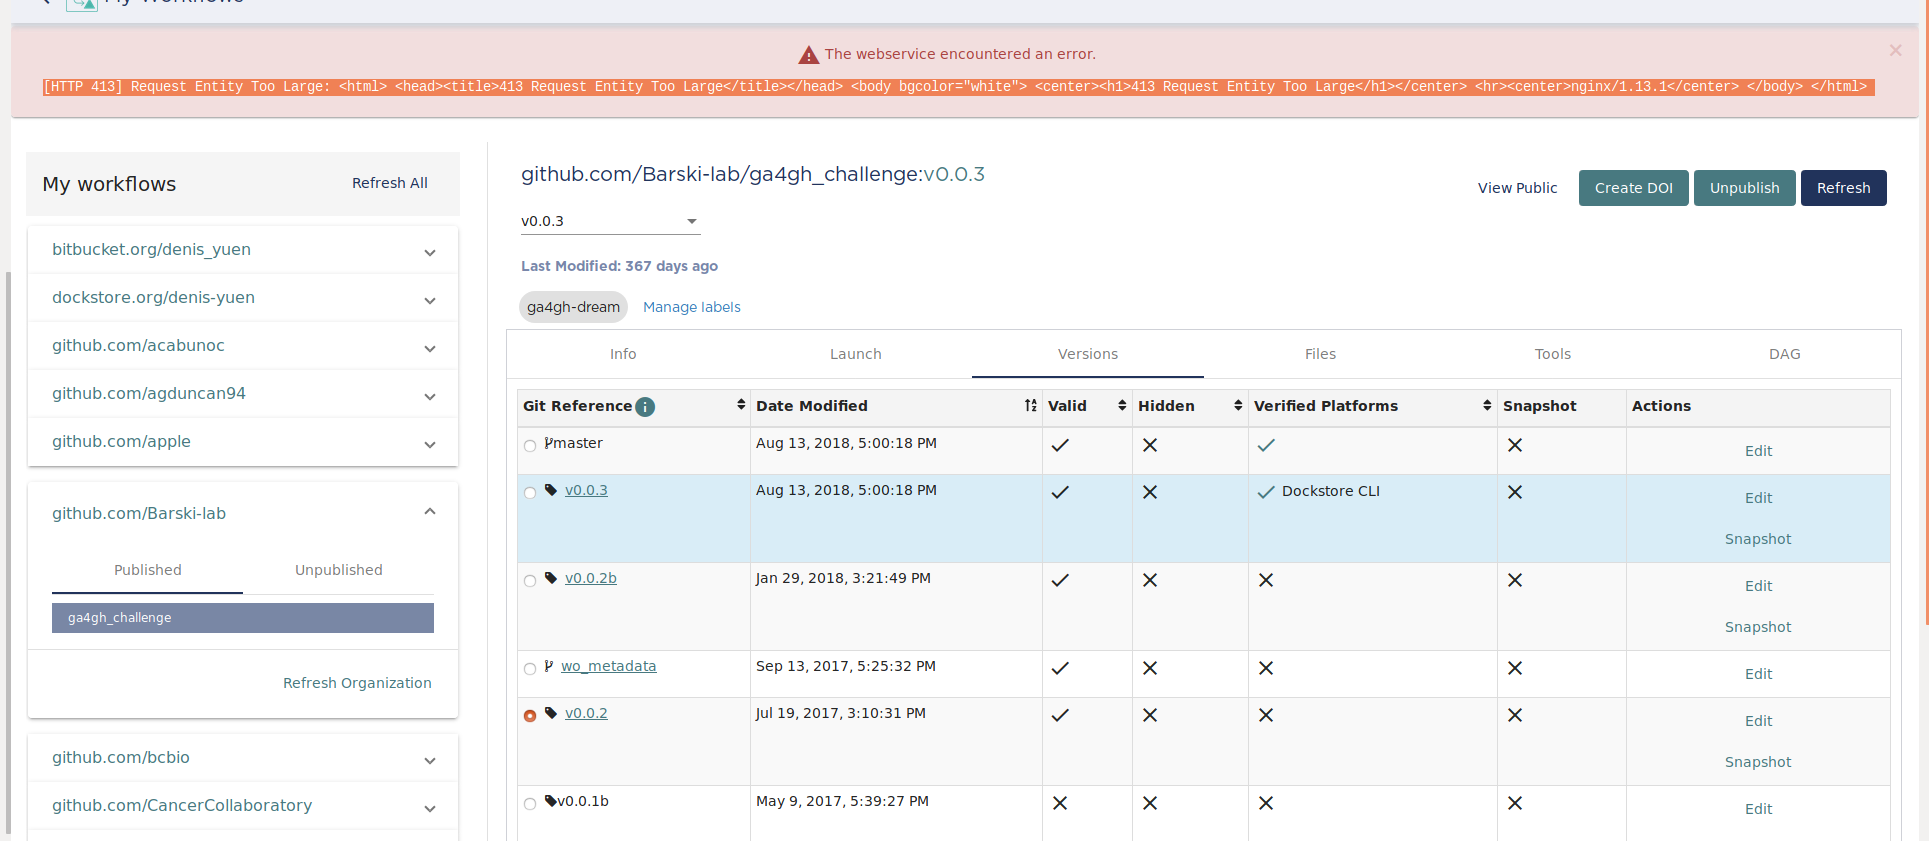
Task: Open the Unpublished workflows tab
Action: 338,570
